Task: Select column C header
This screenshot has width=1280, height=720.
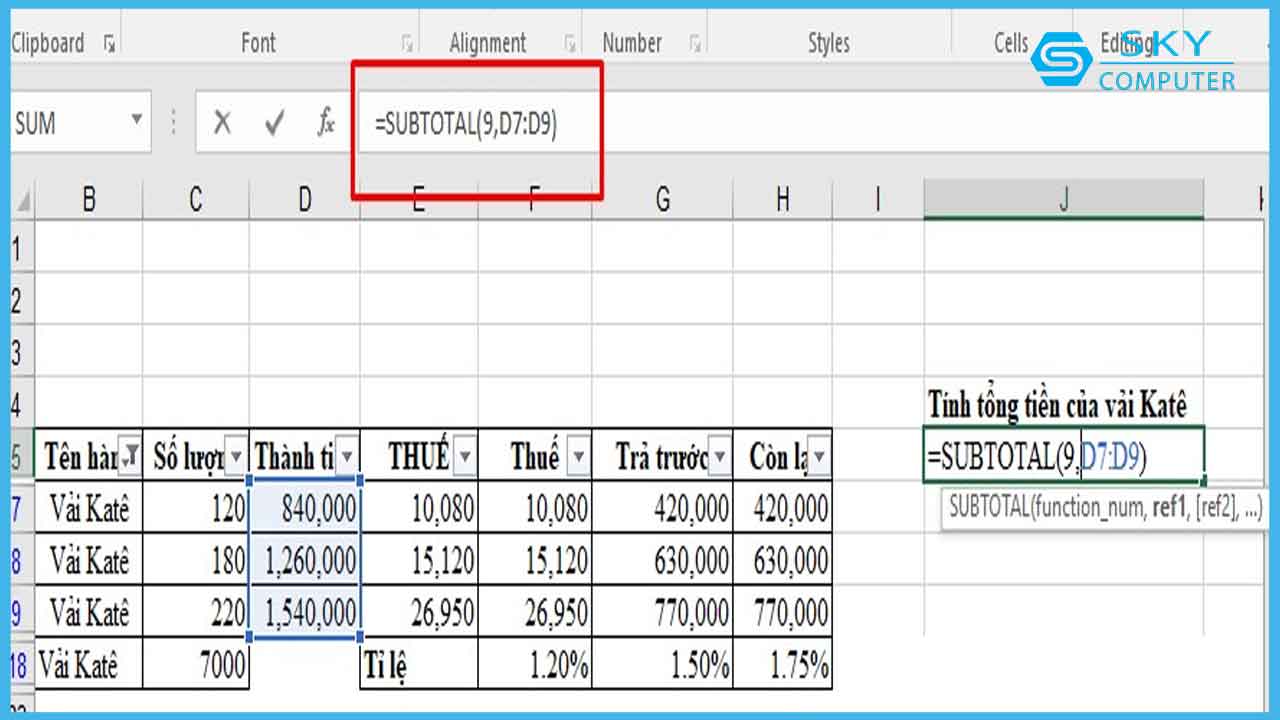Action: pyautogui.click(x=196, y=200)
